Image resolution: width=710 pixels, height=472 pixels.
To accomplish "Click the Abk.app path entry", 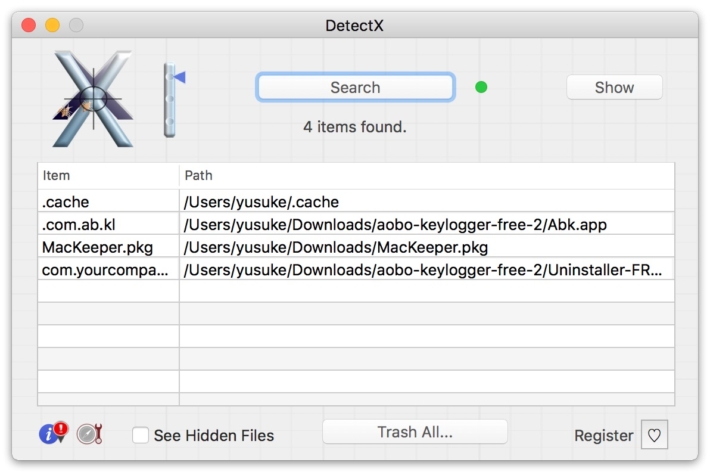I will (x=395, y=224).
